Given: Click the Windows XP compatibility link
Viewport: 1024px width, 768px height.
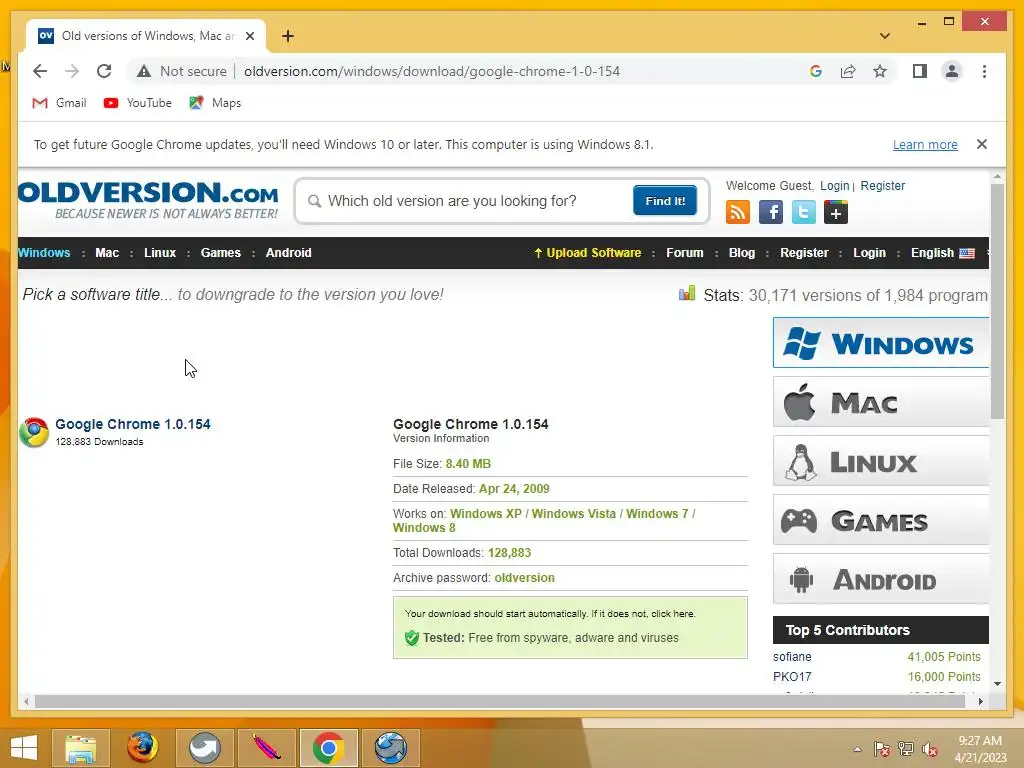Looking at the screenshot, I should click(486, 513).
